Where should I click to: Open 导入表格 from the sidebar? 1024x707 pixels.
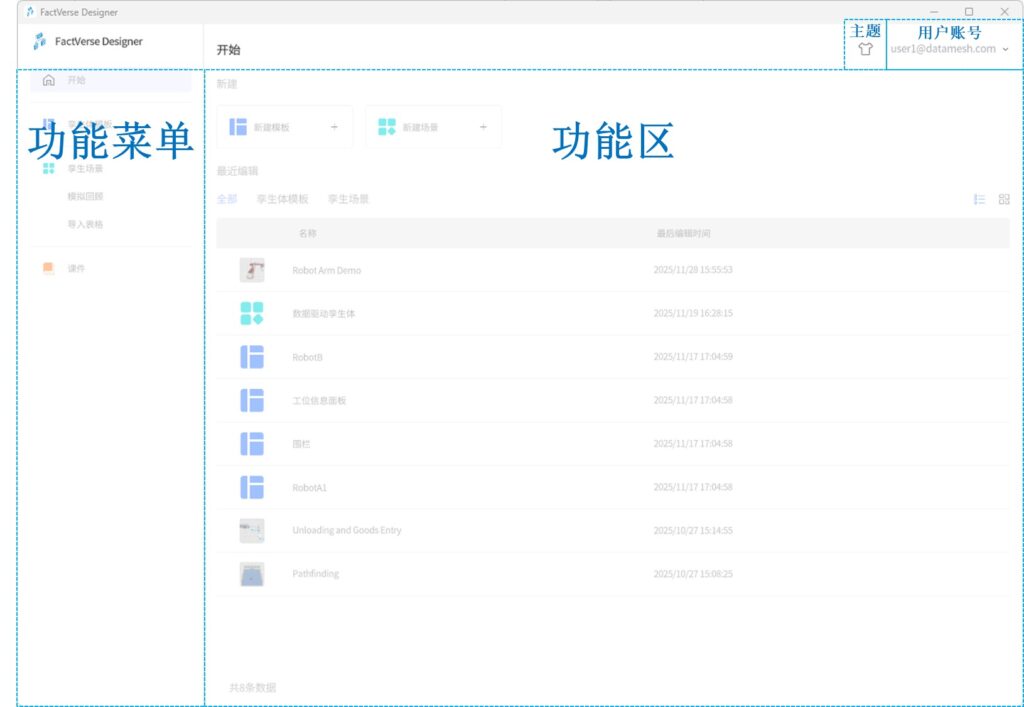85,224
